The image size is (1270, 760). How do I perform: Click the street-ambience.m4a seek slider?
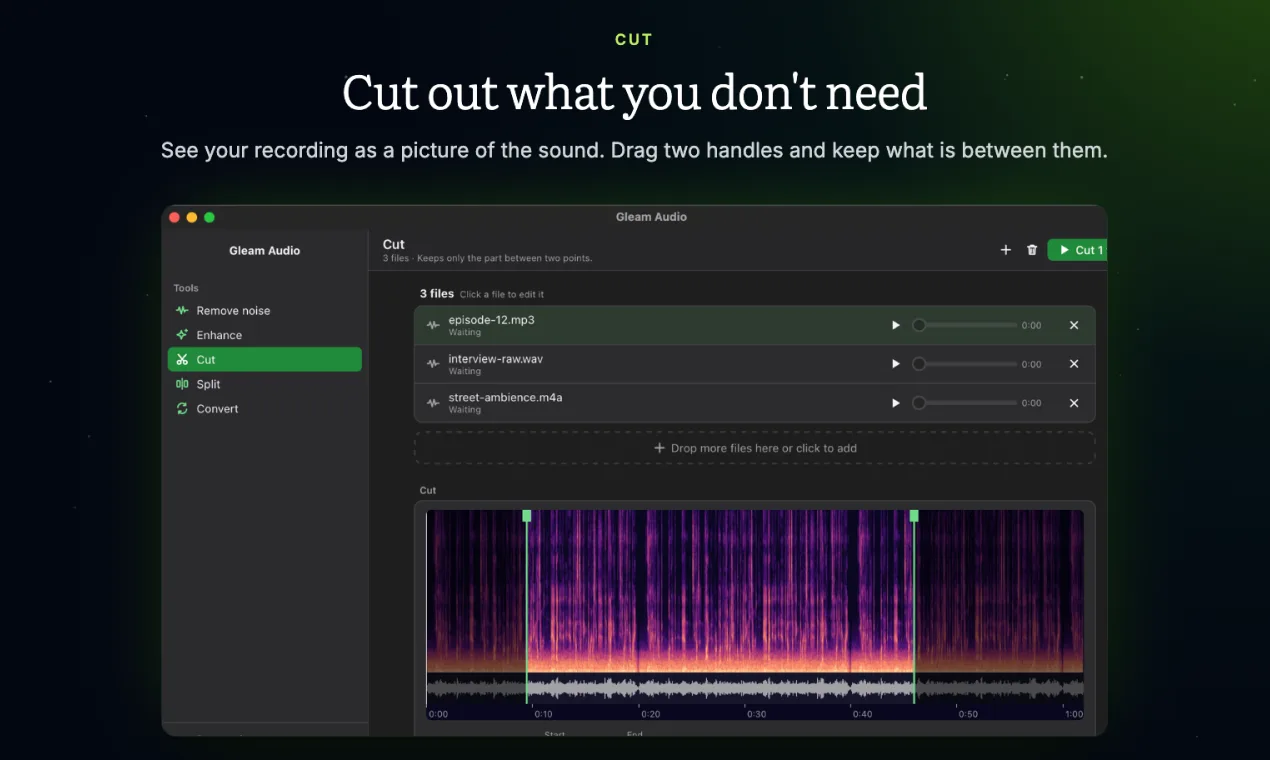pyautogui.click(x=965, y=403)
